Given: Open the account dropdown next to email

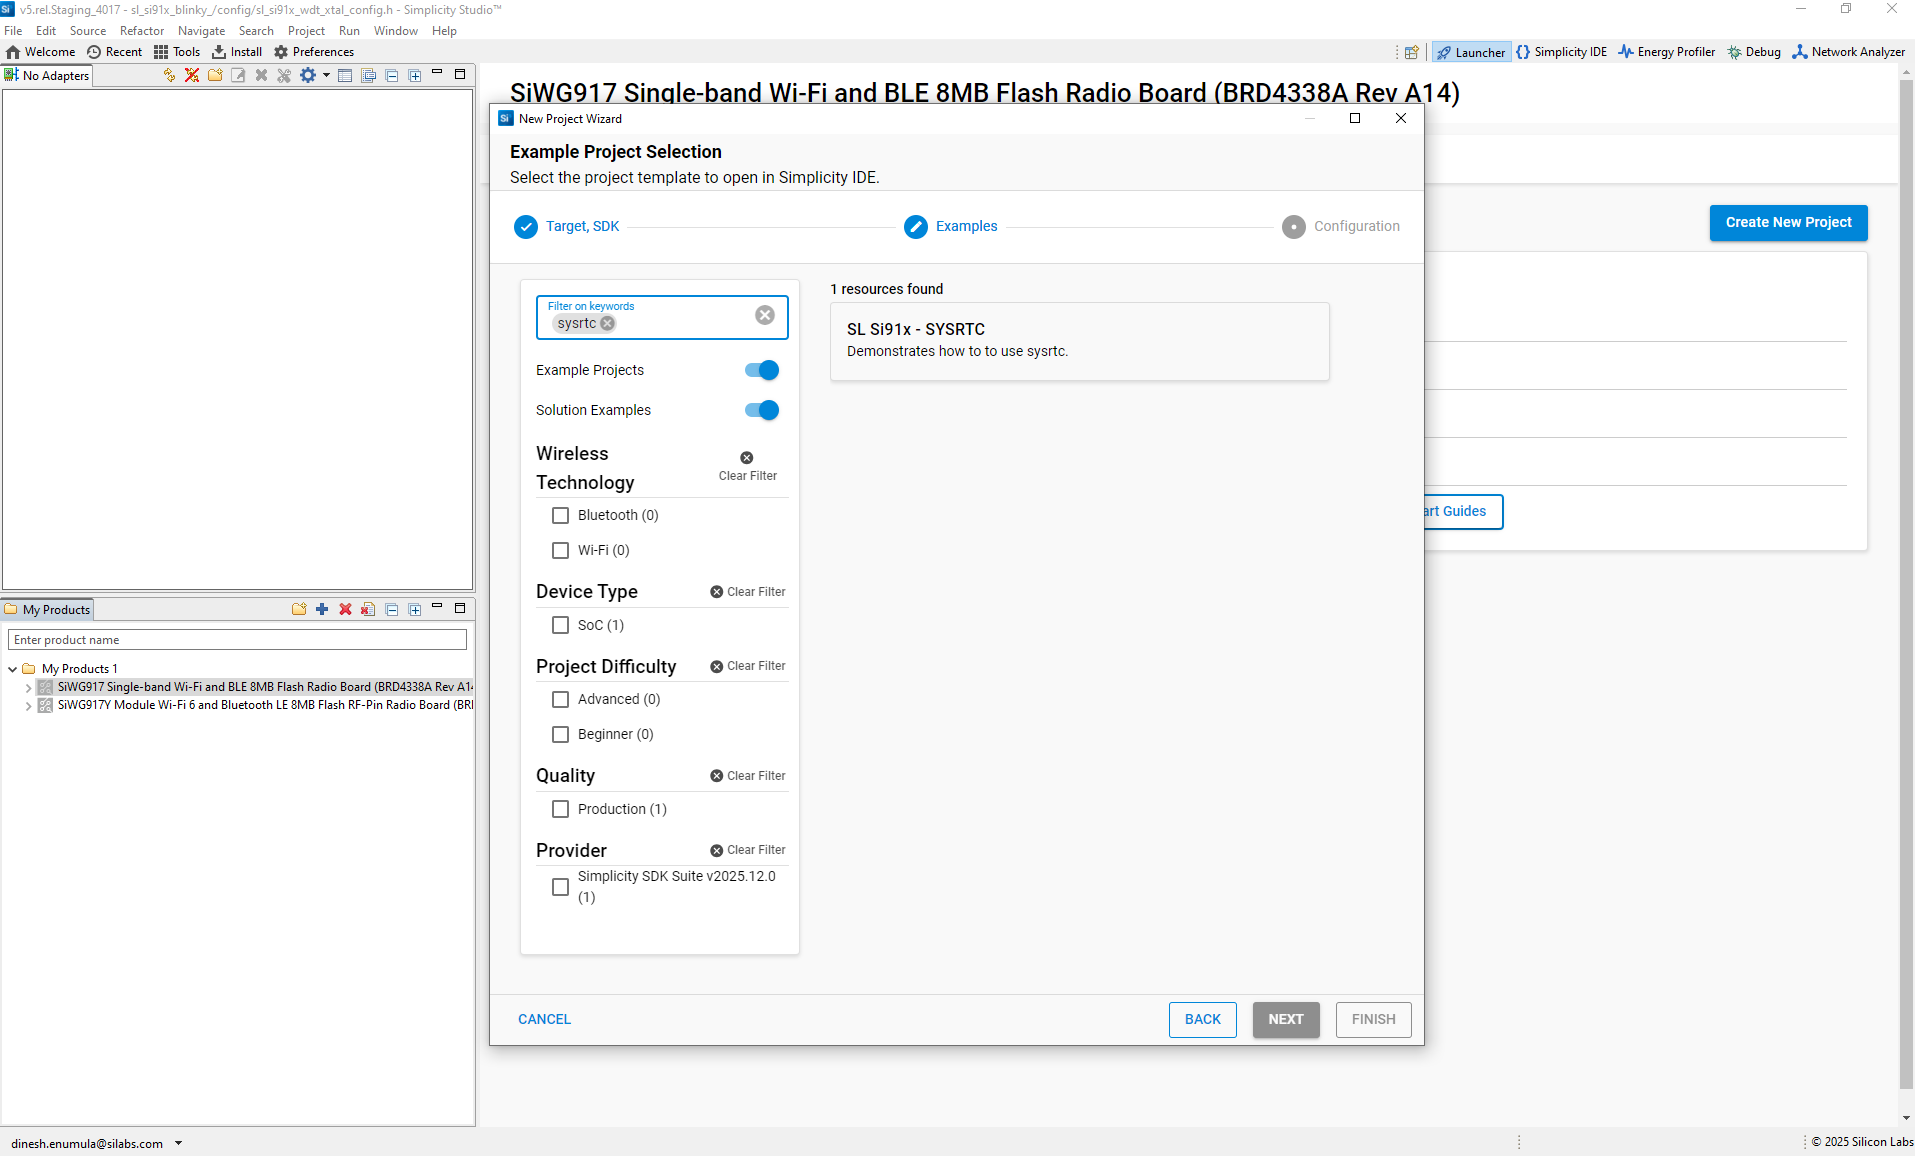Looking at the screenshot, I should (179, 1143).
